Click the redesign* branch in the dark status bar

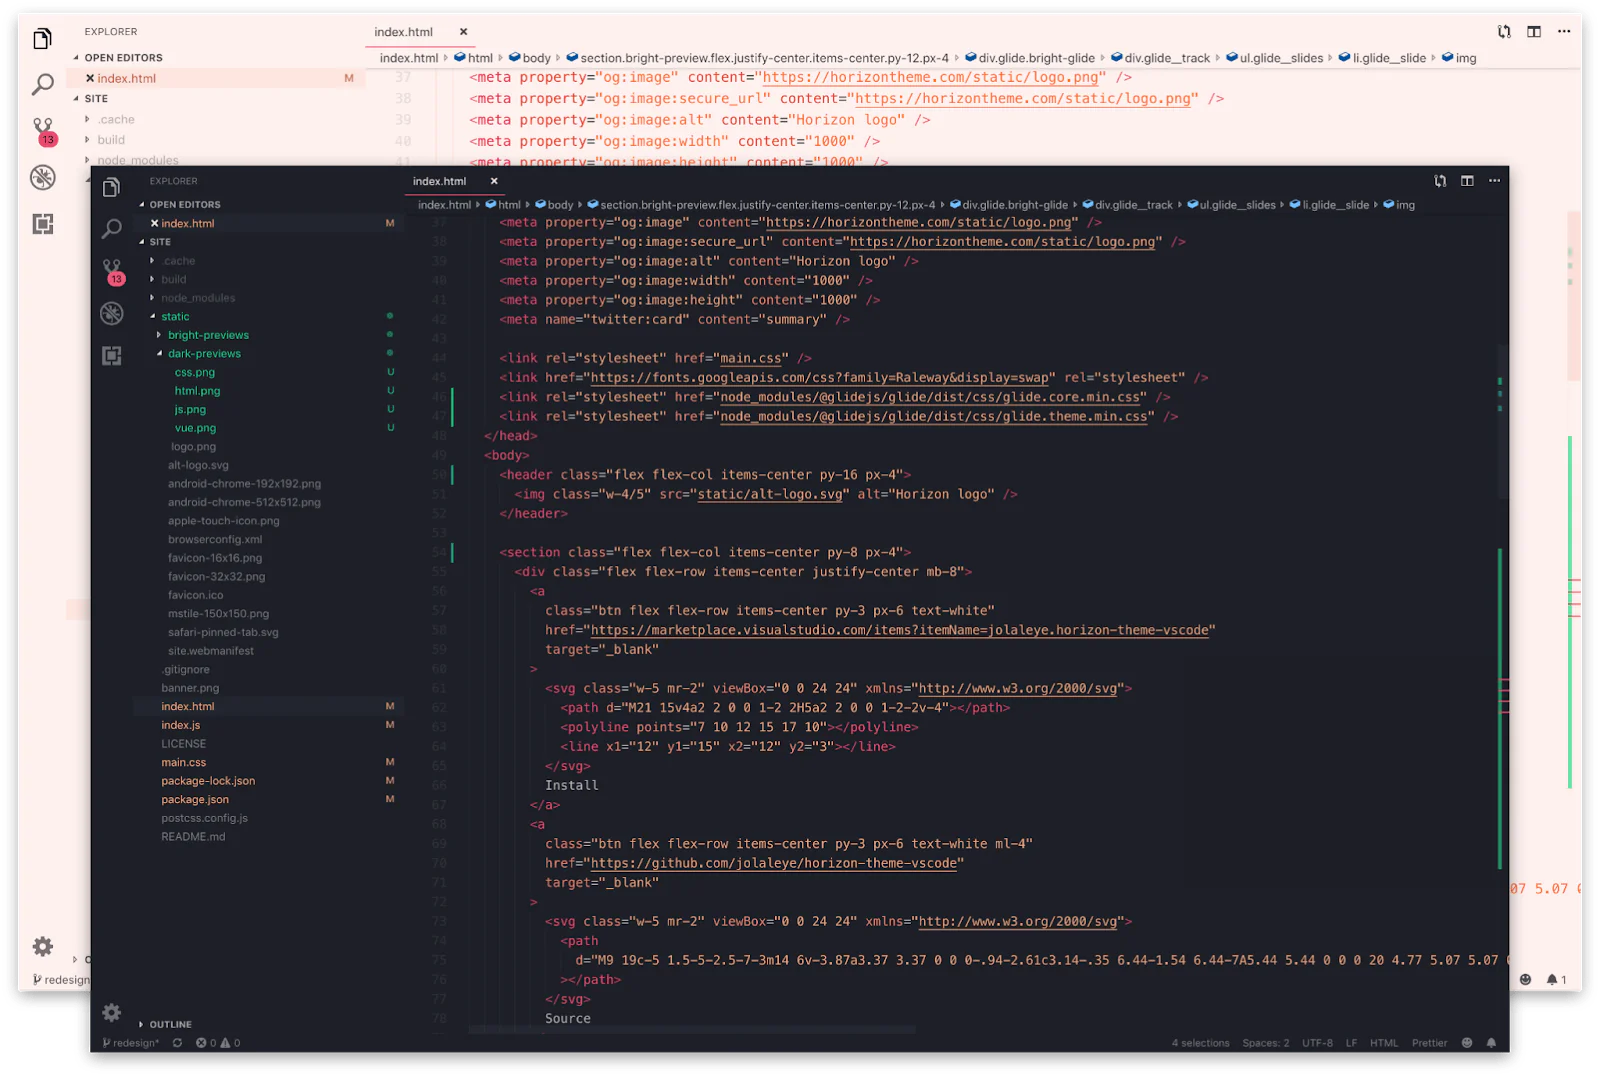click(x=132, y=1043)
